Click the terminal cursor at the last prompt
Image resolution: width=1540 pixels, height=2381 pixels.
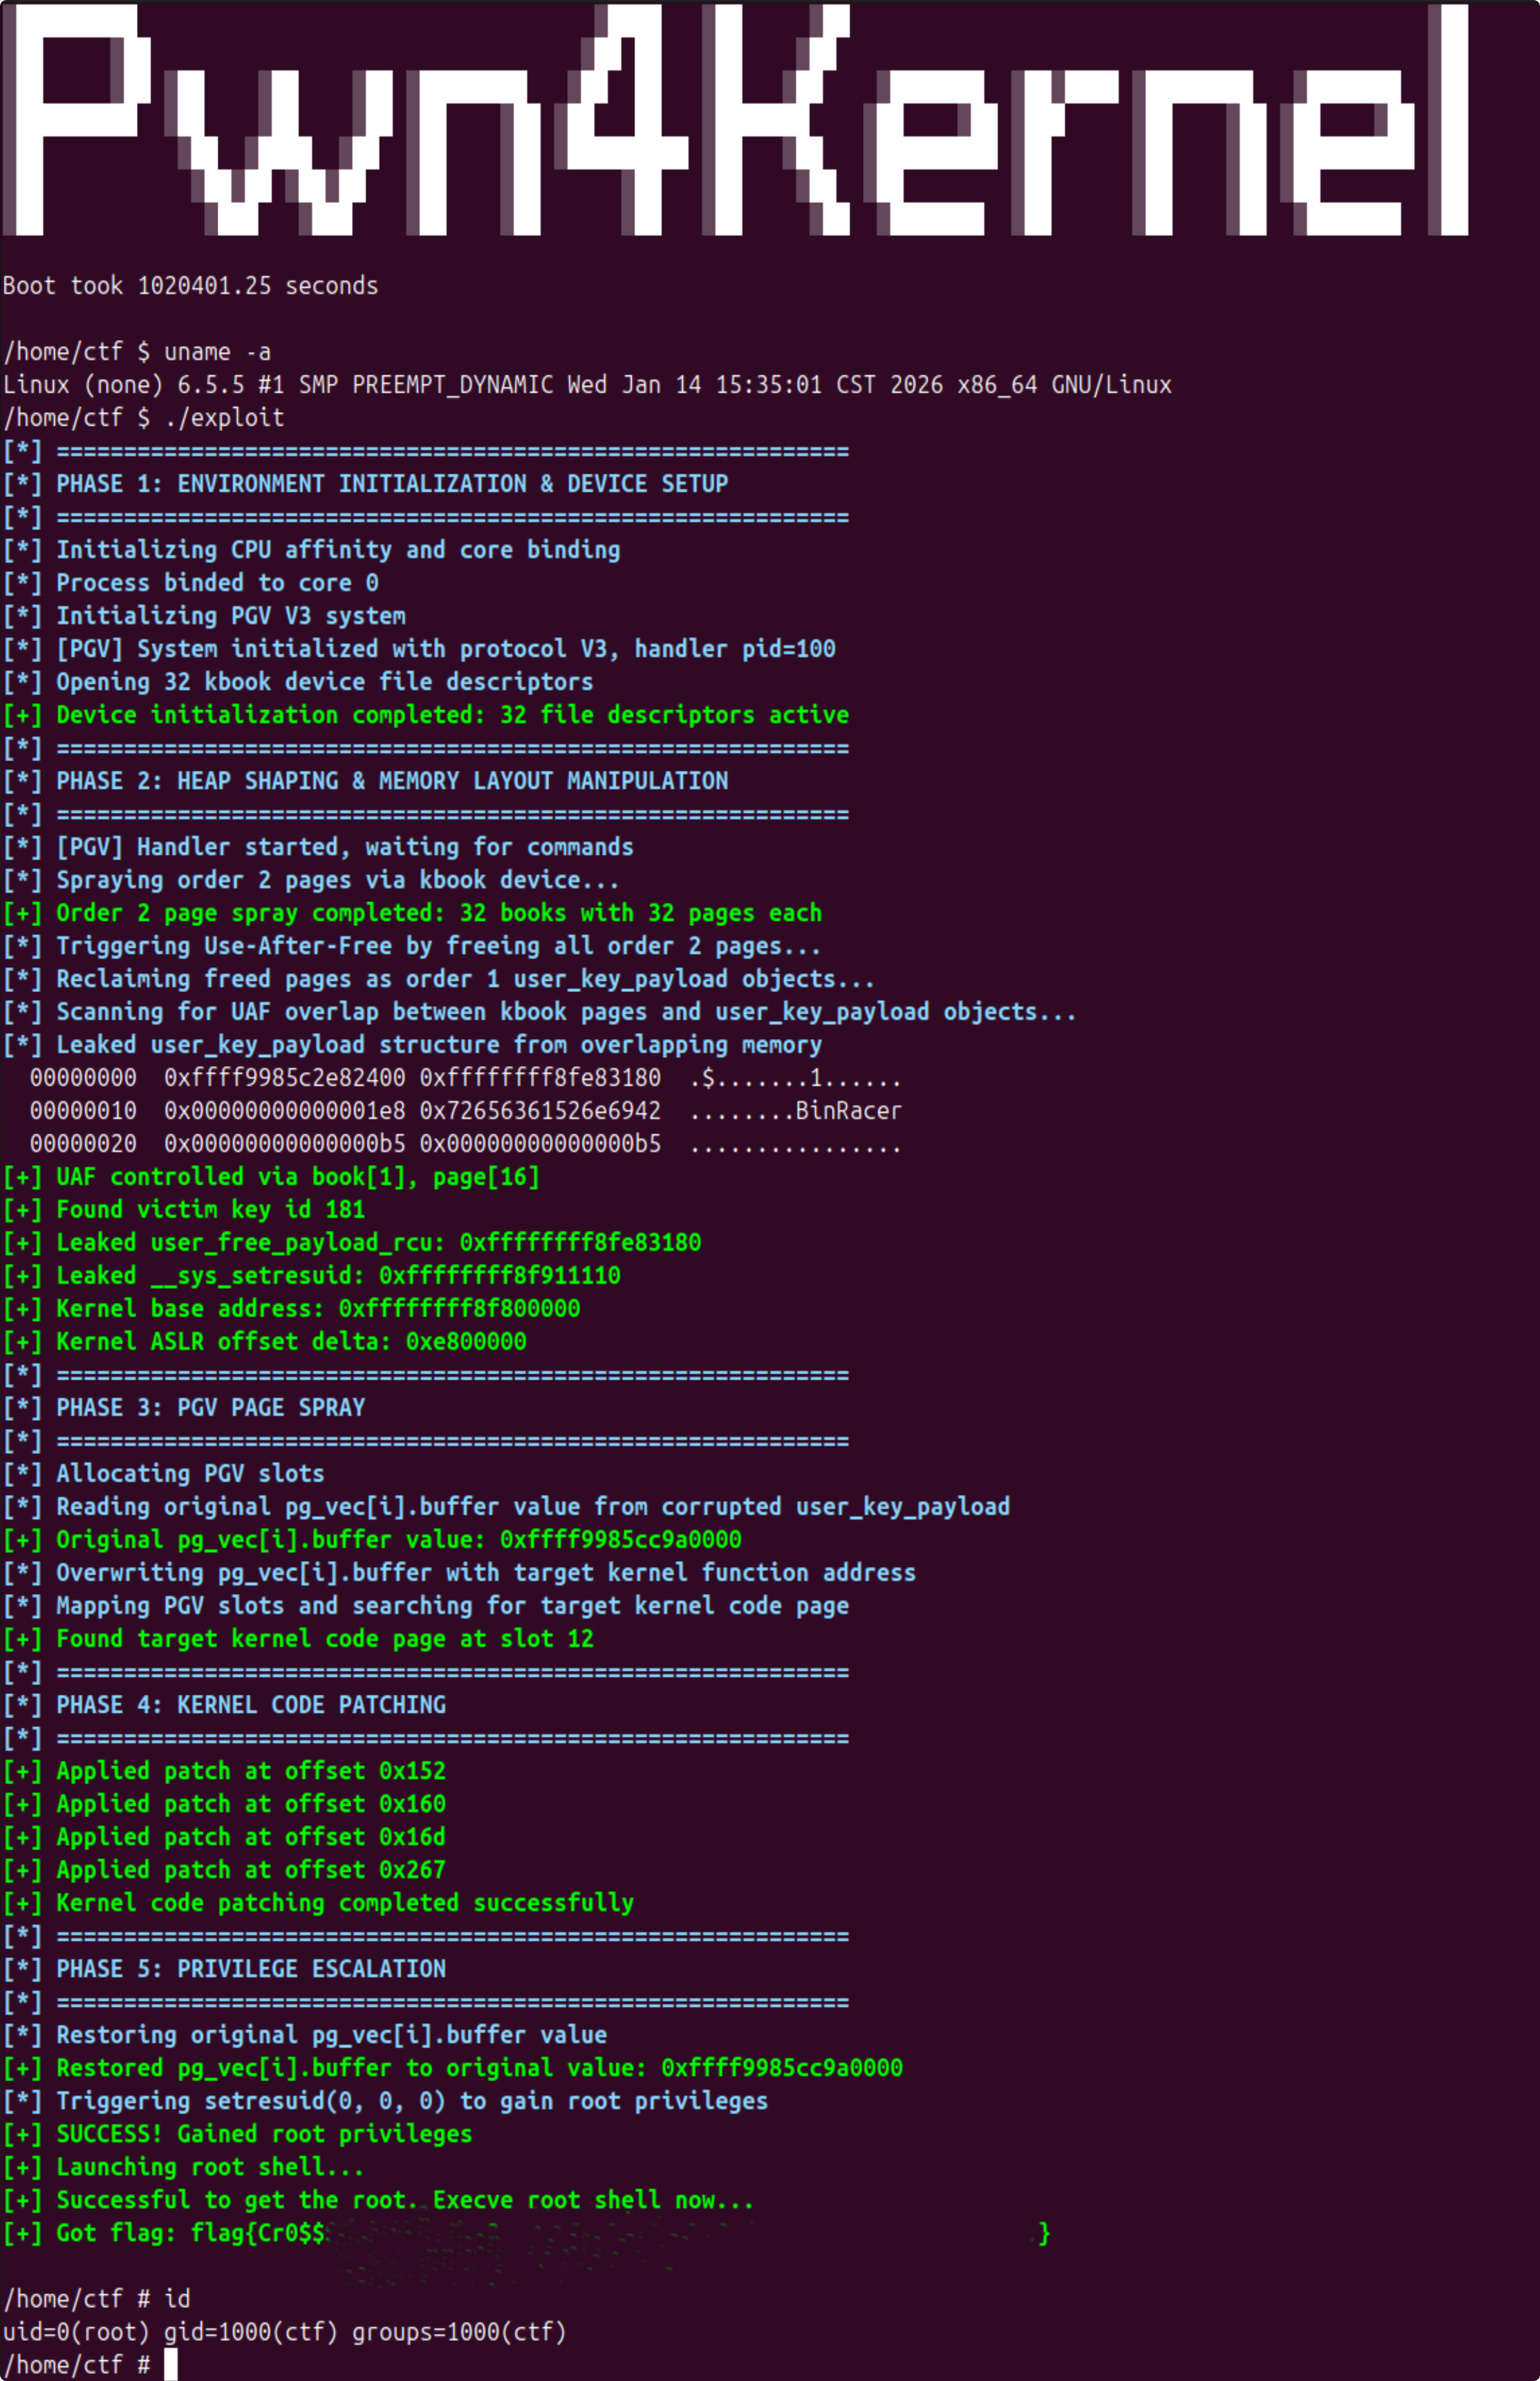(x=171, y=2365)
